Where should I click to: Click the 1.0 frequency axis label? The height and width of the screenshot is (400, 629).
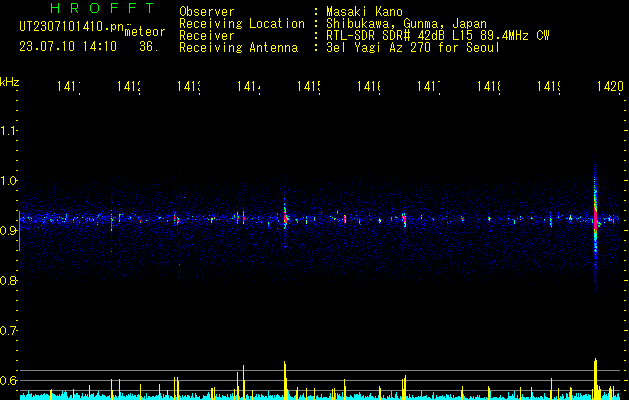[9, 181]
